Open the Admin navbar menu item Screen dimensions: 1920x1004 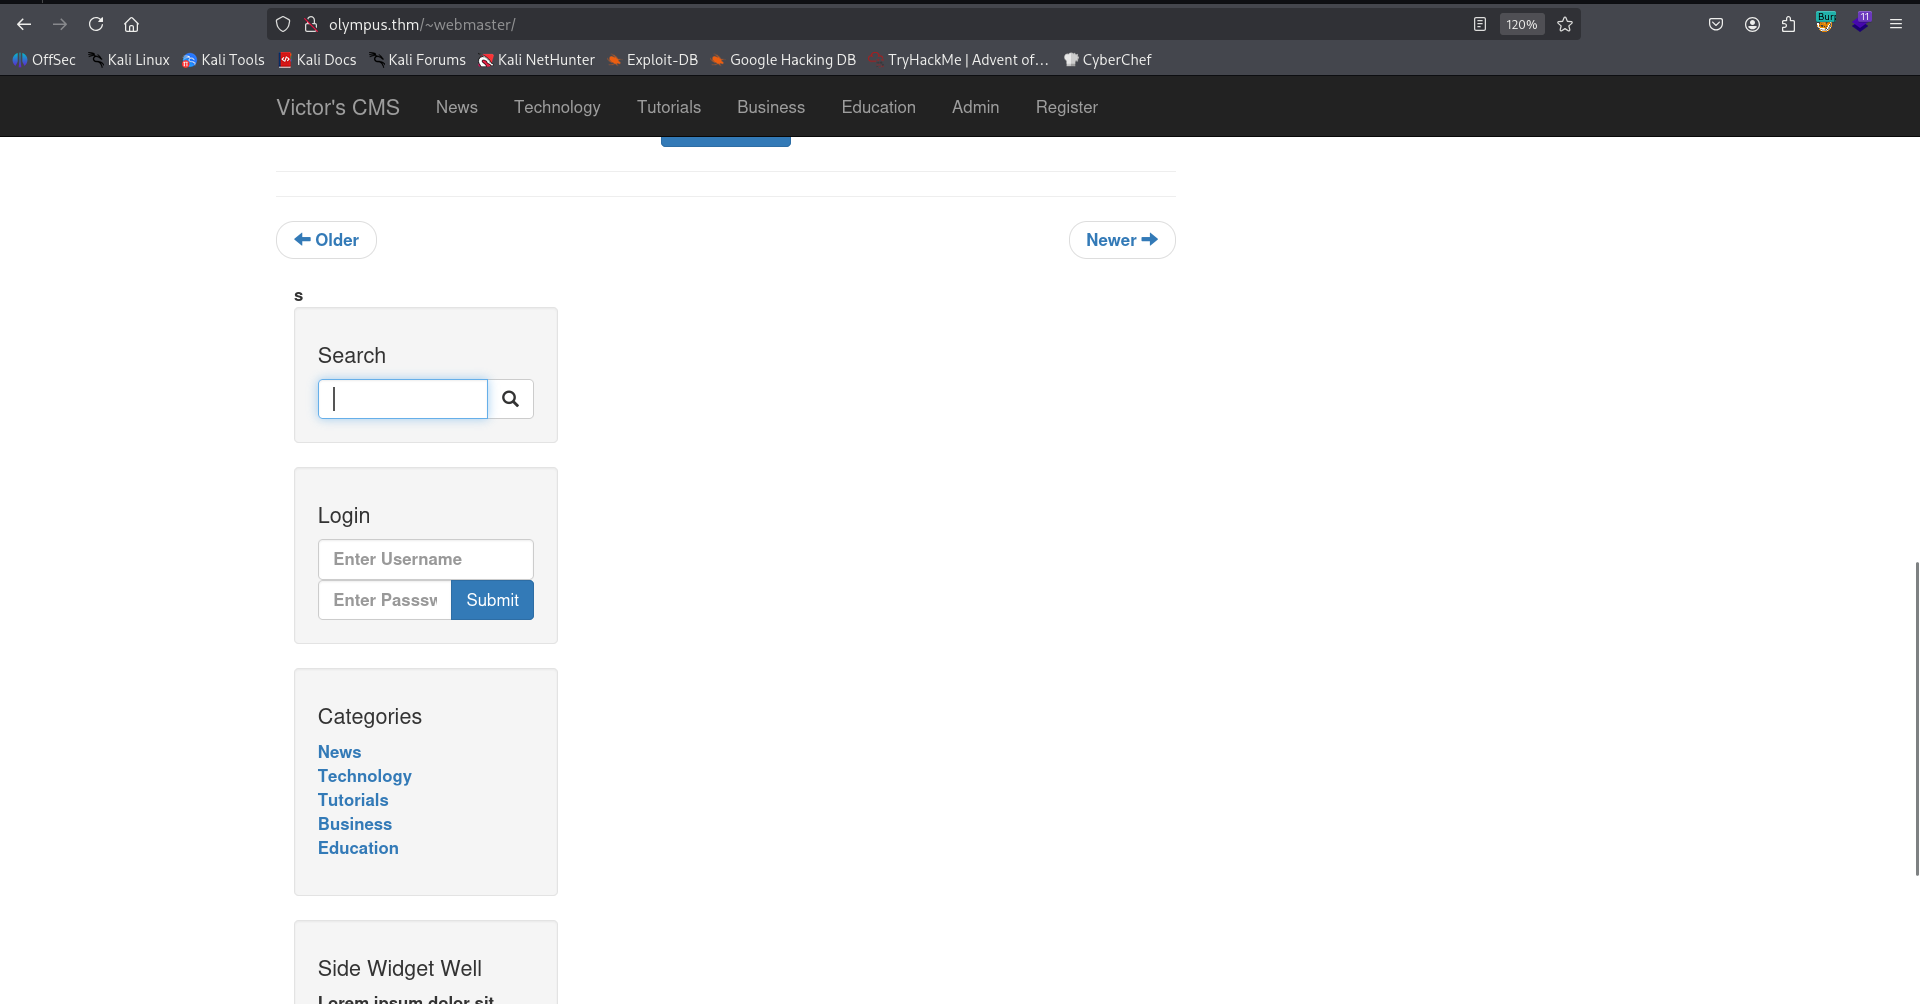coord(975,107)
